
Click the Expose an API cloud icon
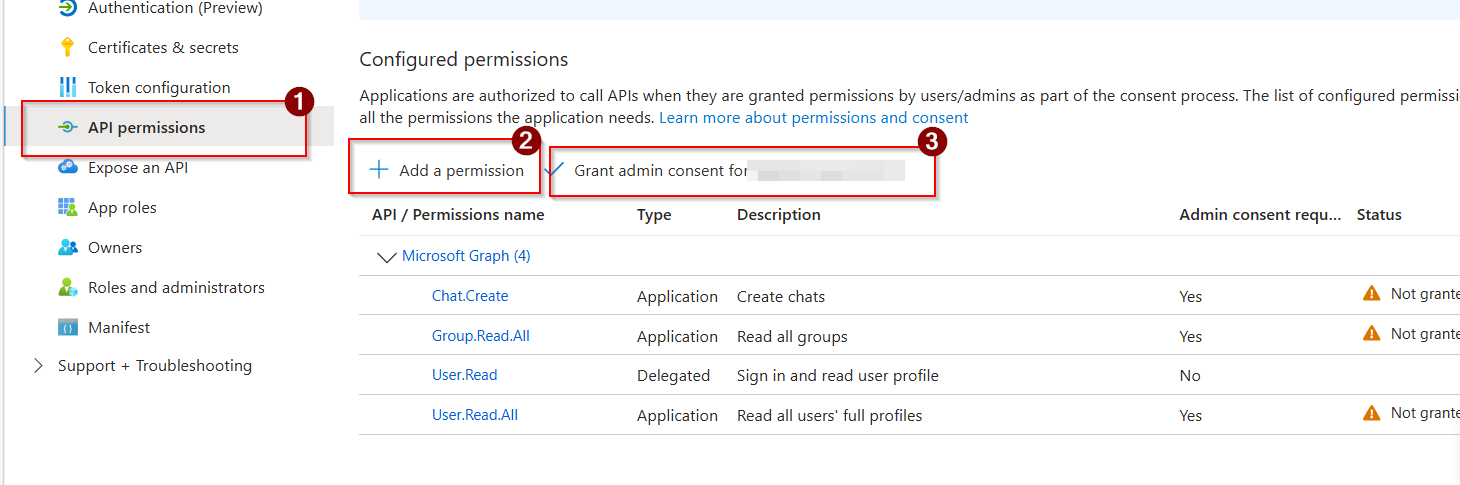[x=67, y=167]
